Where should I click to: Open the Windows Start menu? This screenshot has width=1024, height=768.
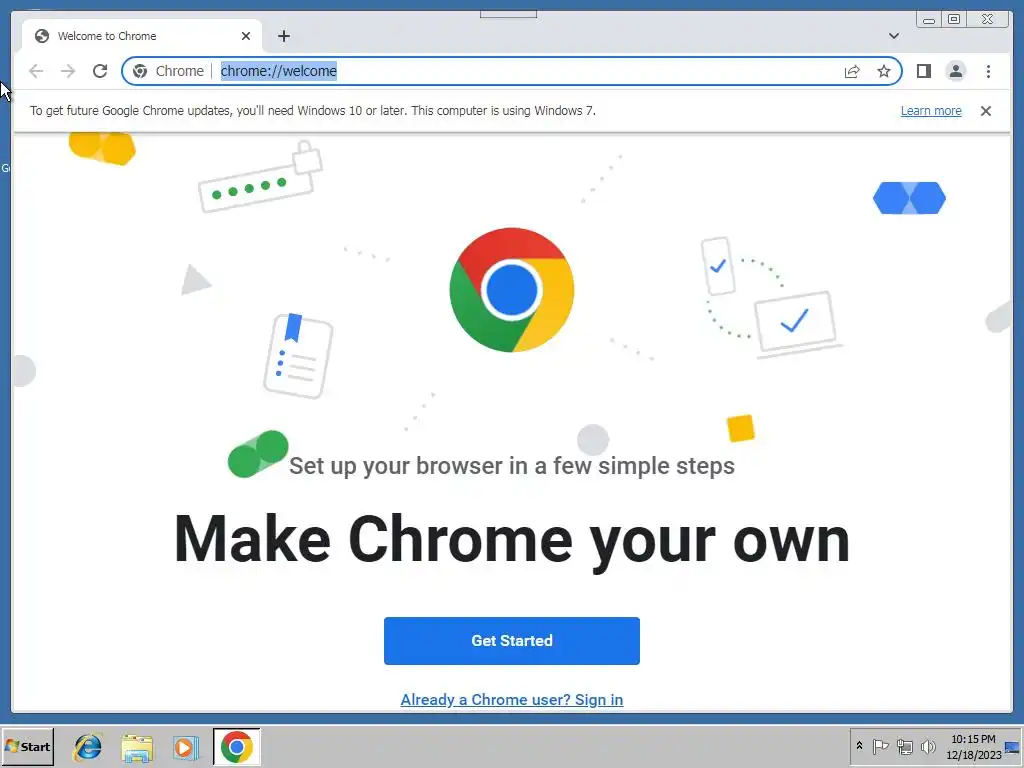coord(27,746)
